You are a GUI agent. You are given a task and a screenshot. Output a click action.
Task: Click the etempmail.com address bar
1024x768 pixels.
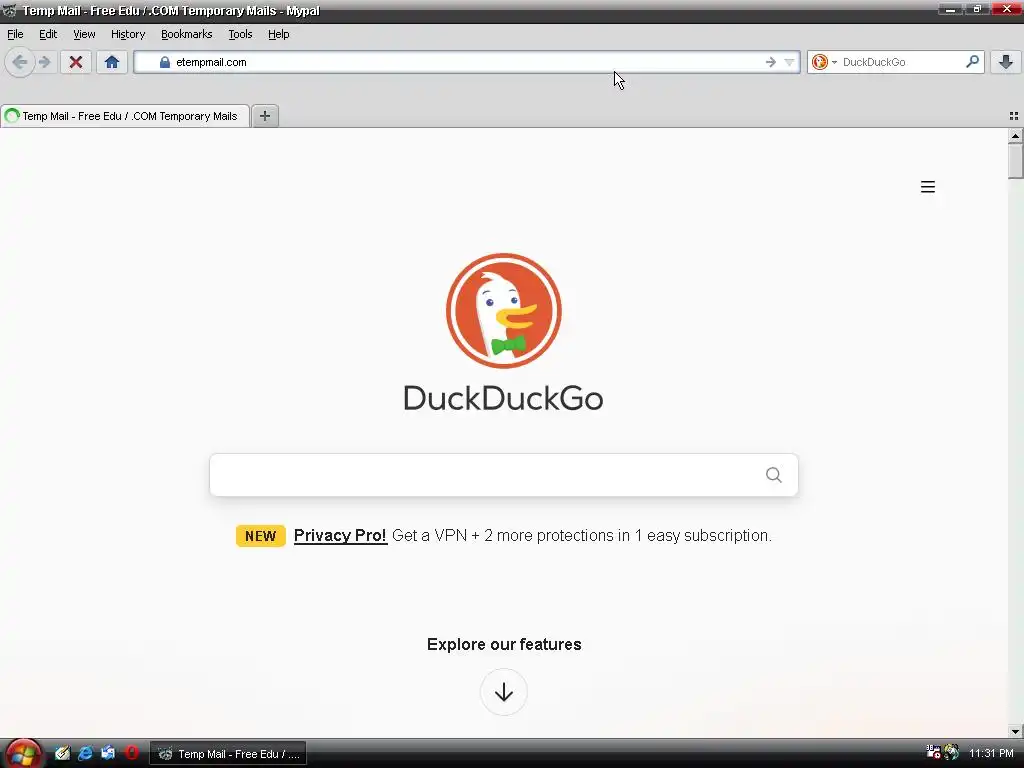tap(467, 62)
